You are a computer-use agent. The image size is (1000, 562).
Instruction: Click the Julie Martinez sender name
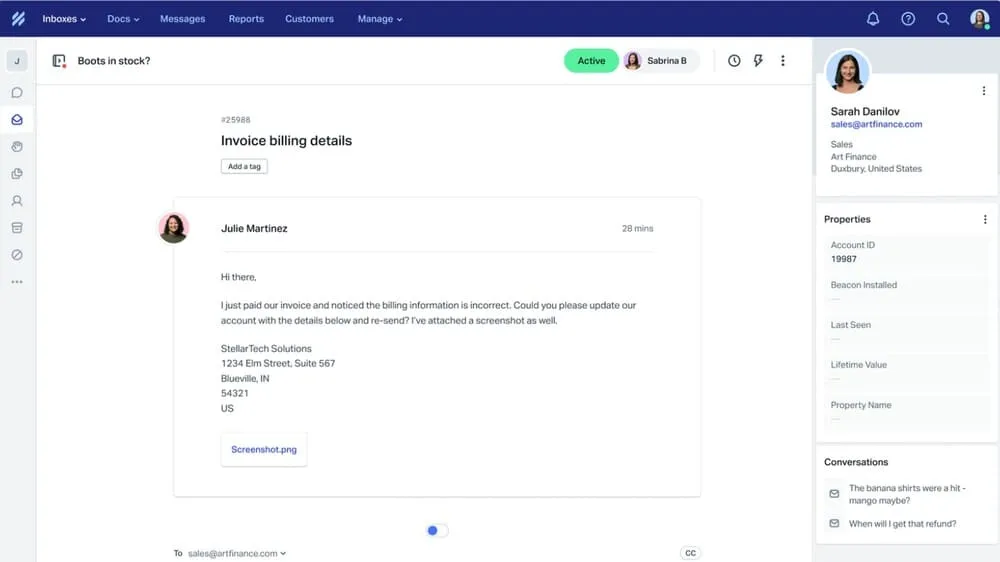point(254,228)
